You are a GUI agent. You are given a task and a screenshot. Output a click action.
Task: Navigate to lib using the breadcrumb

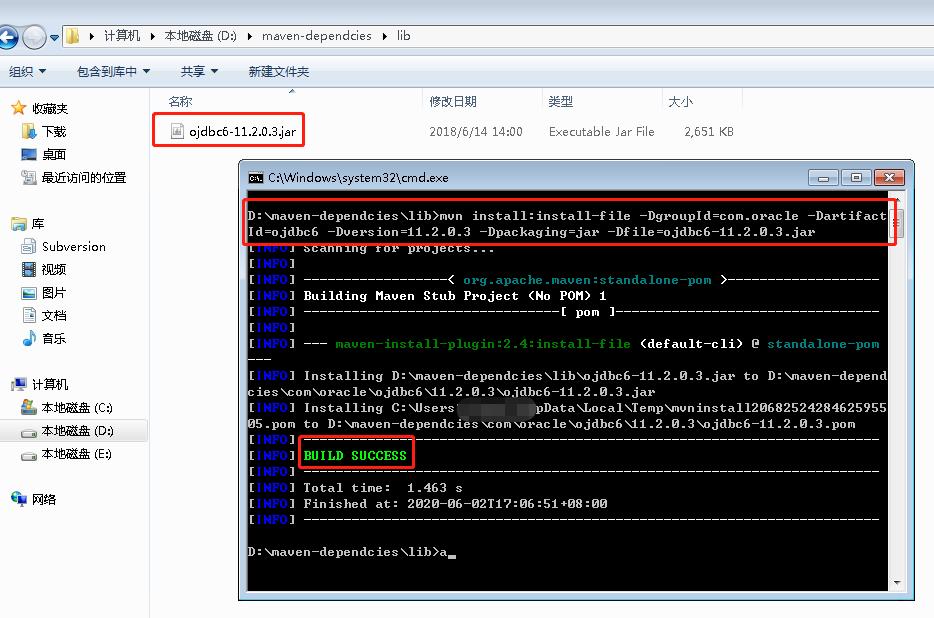[x=403, y=35]
